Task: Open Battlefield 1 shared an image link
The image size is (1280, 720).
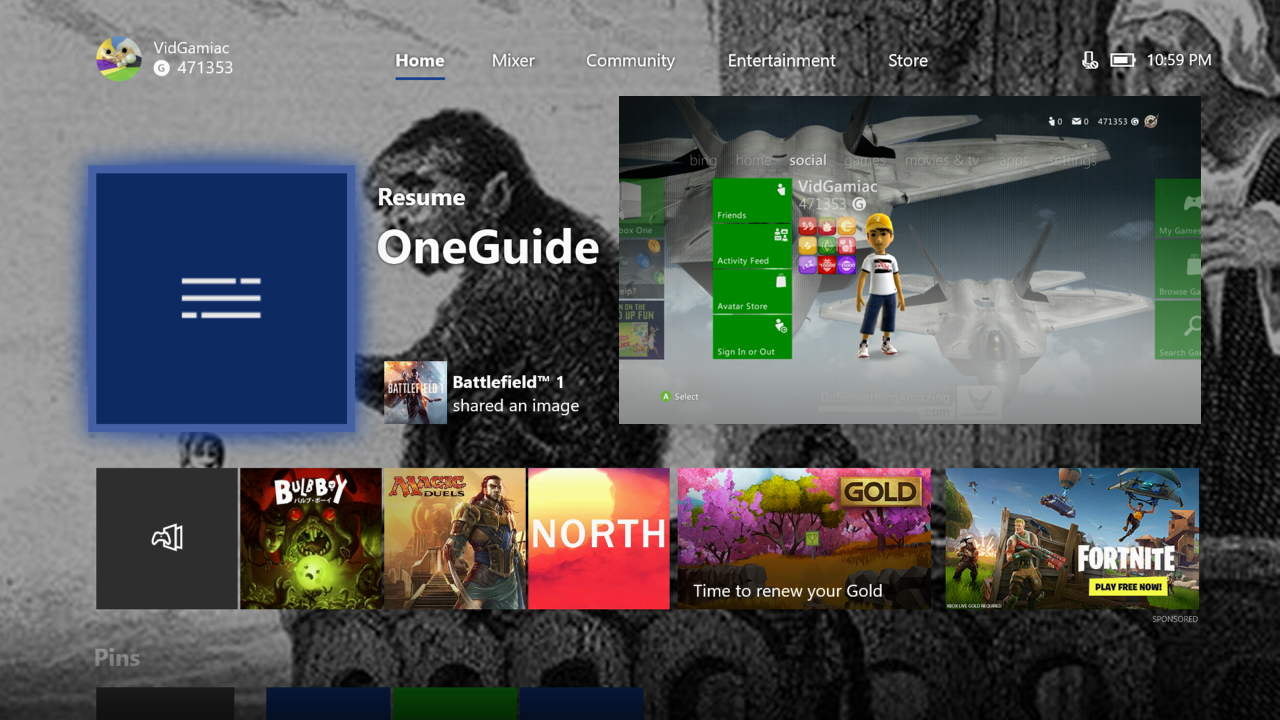Action: pyautogui.click(x=516, y=394)
